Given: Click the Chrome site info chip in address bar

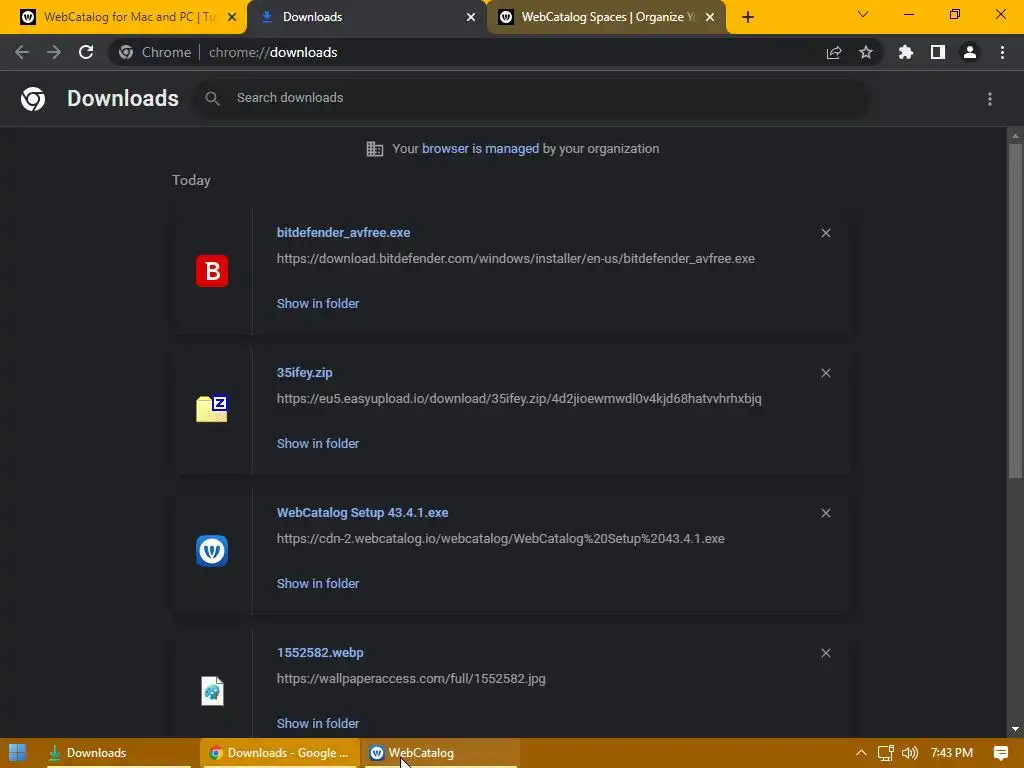Looking at the screenshot, I should [155, 52].
